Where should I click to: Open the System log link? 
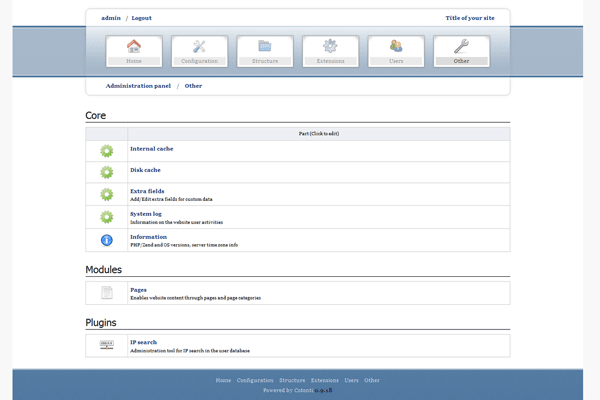coord(146,213)
